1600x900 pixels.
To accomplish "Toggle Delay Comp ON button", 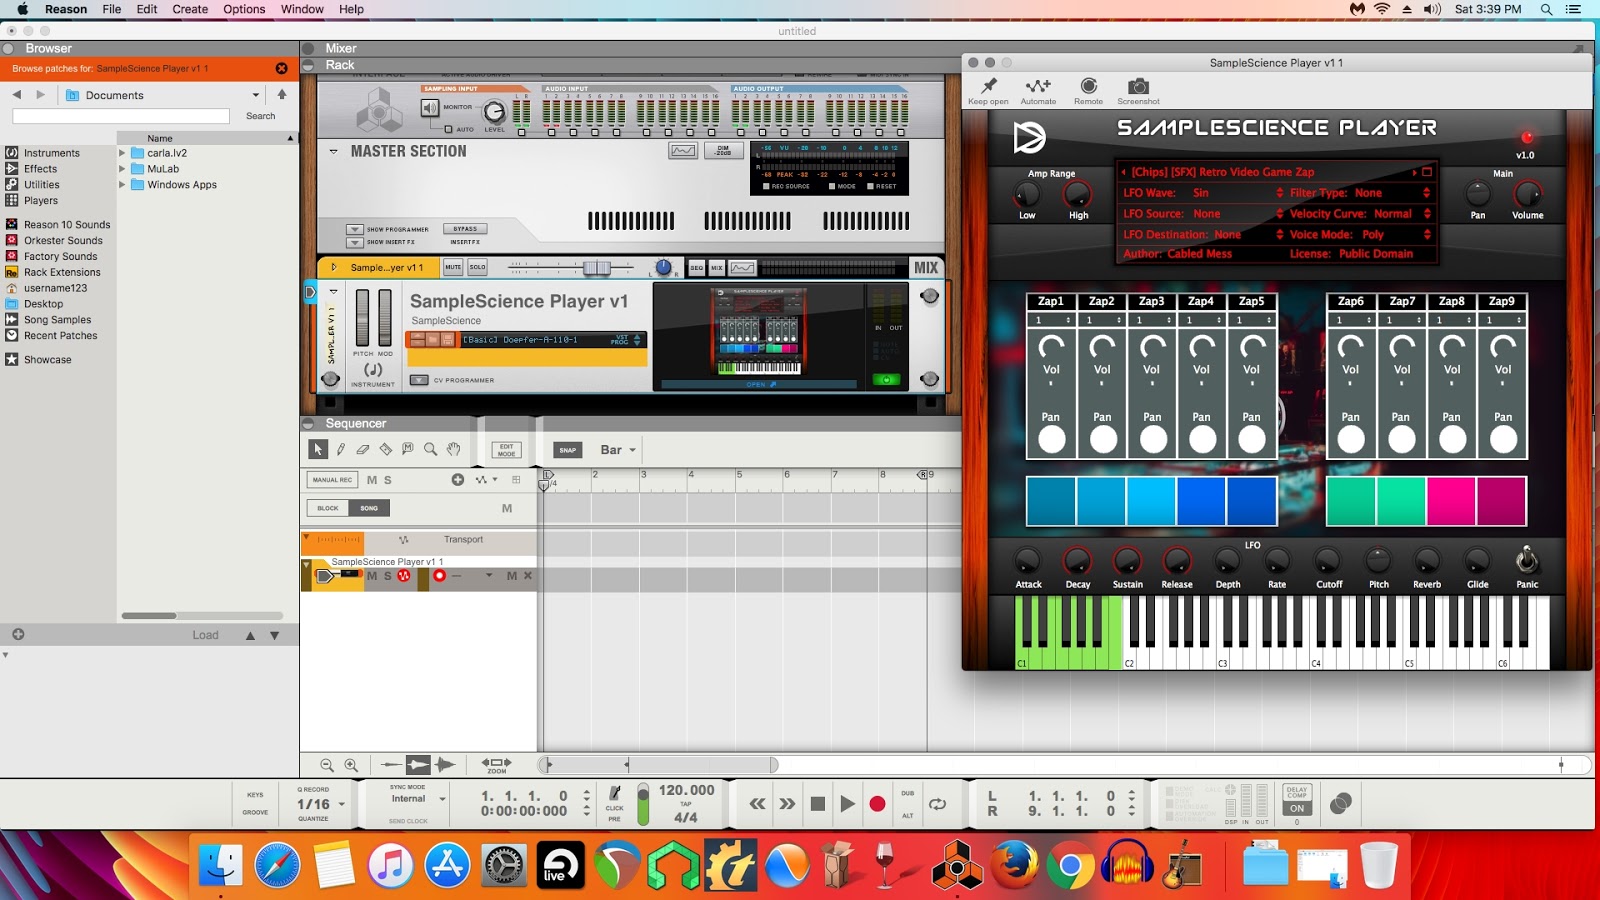I will click(1297, 808).
